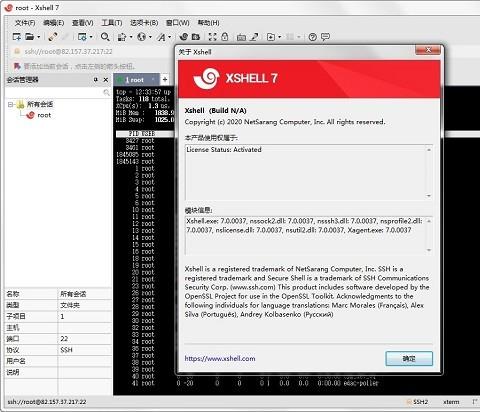480x412 pixels.
Task: Pin the session manager panel
Action: click(96, 80)
